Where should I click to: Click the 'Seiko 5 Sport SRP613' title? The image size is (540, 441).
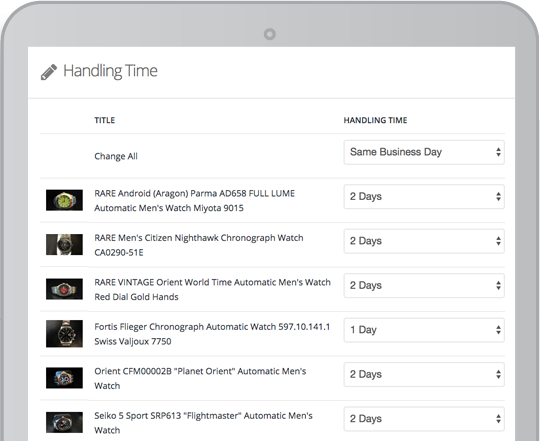pyautogui.click(x=203, y=423)
